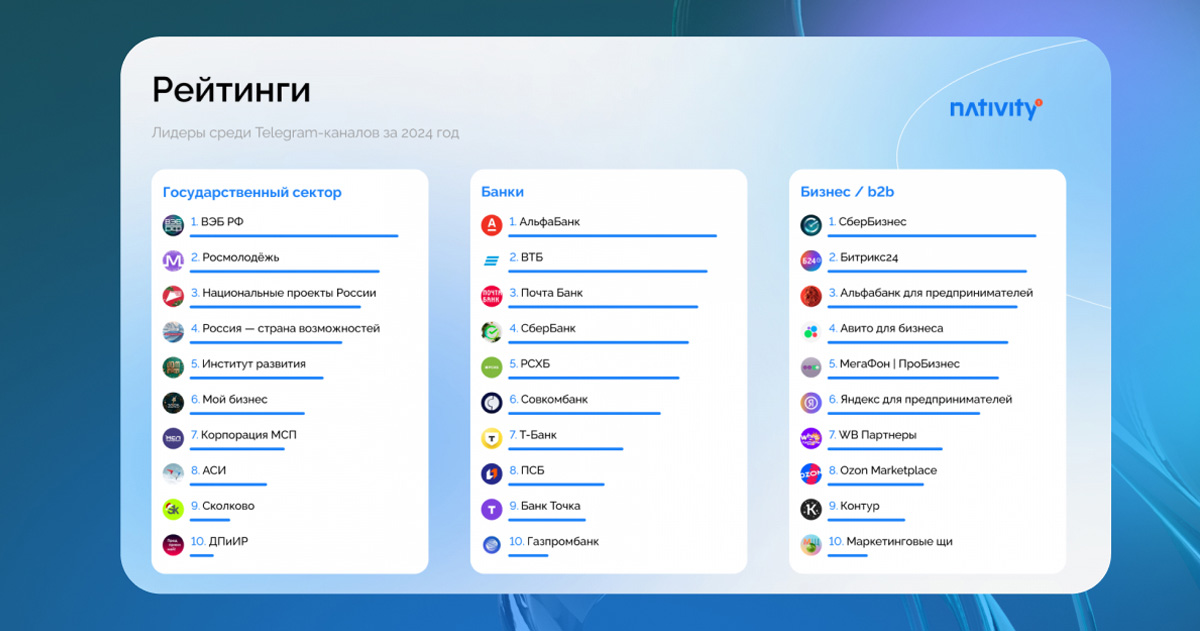This screenshot has width=1200, height=631.
Task: Select the text 4. СберБанк
Action: coord(542,328)
